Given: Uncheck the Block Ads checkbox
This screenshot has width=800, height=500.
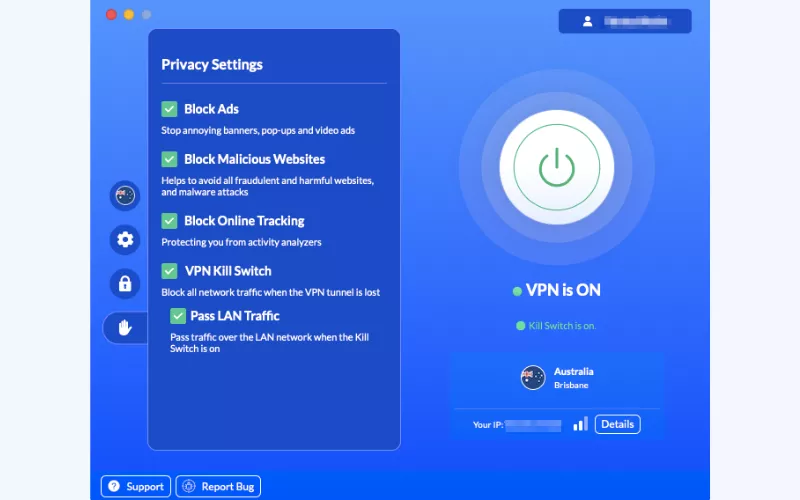Looking at the screenshot, I should point(169,109).
